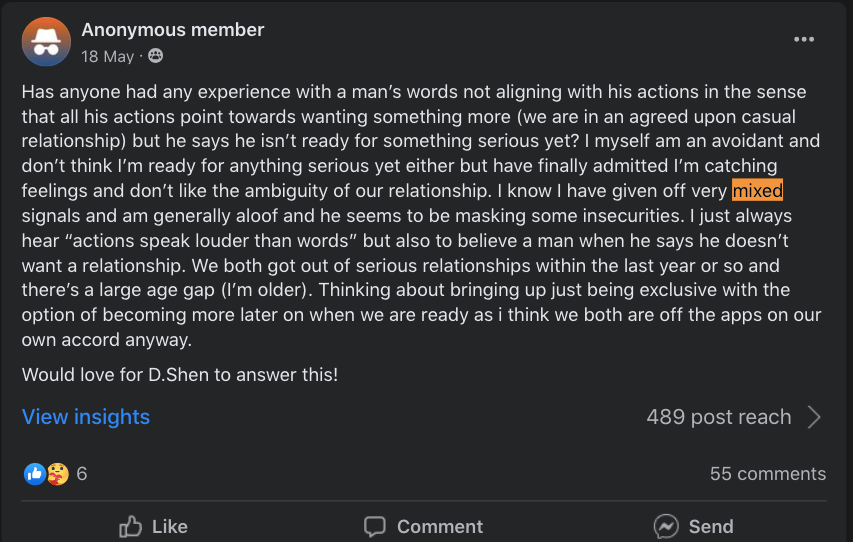Click the highlighted word "mixed"
Image resolution: width=853 pixels, height=542 pixels.
tap(757, 190)
